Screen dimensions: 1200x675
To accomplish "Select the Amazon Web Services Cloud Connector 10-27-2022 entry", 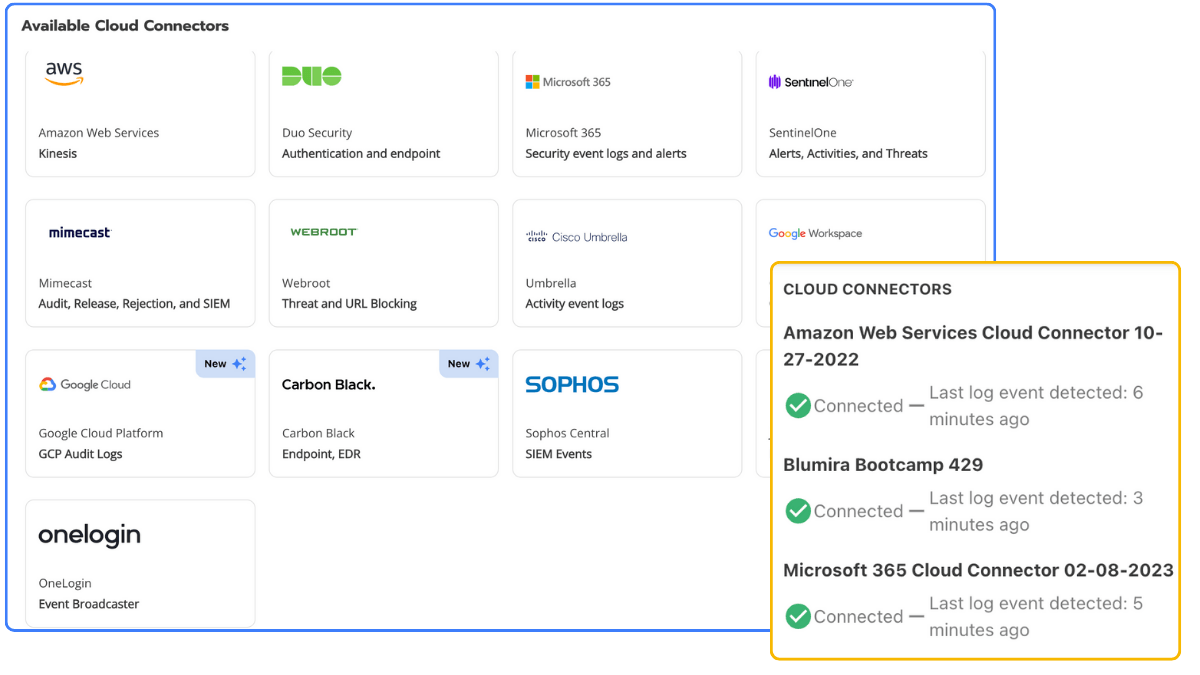I will point(973,346).
